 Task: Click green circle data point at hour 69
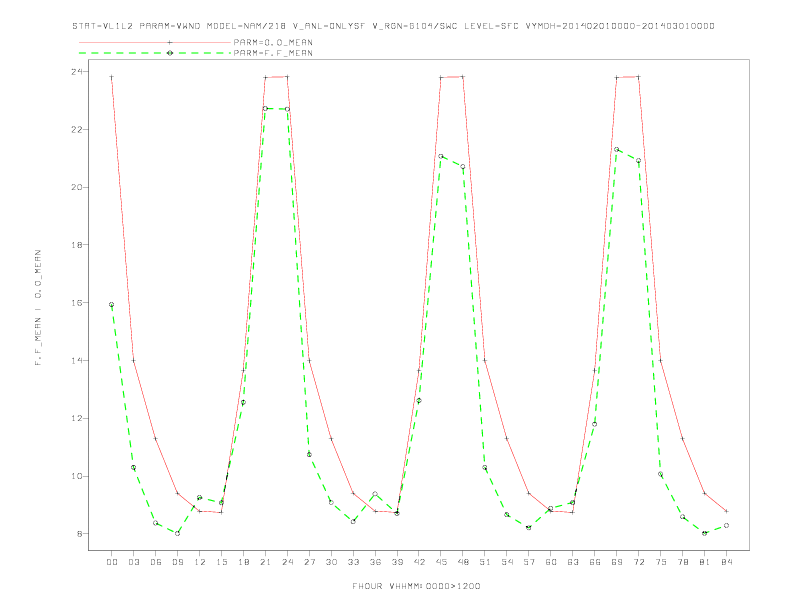click(x=617, y=149)
